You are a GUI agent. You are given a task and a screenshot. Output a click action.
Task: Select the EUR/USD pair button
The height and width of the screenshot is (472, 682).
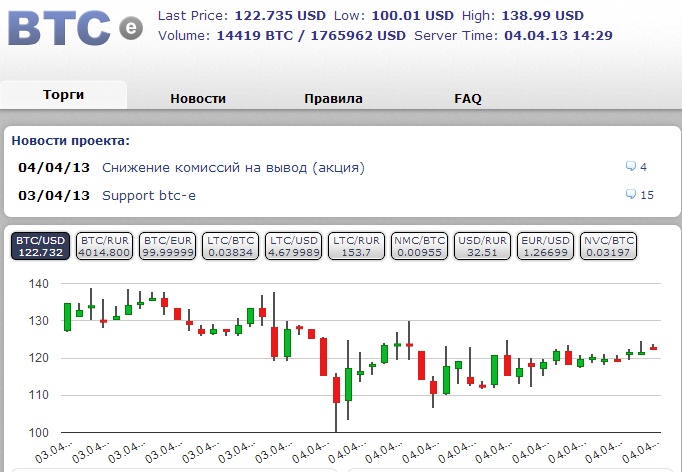pyautogui.click(x=545, y=246)
